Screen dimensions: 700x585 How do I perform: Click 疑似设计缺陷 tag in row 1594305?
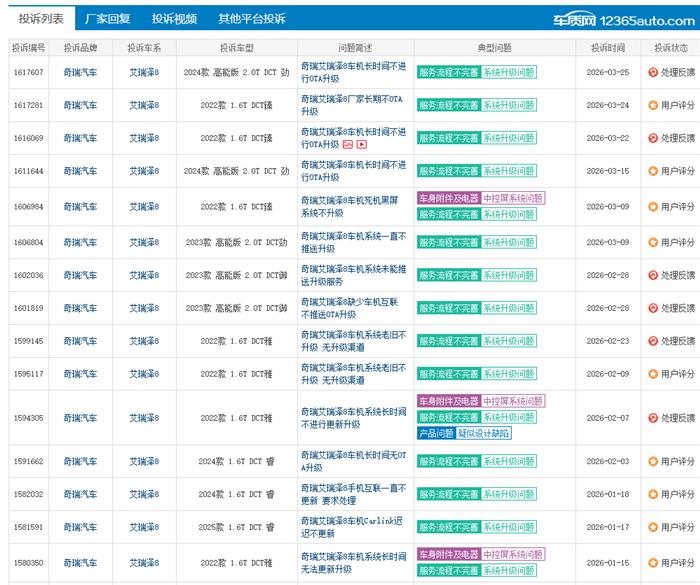pos(484,433)
